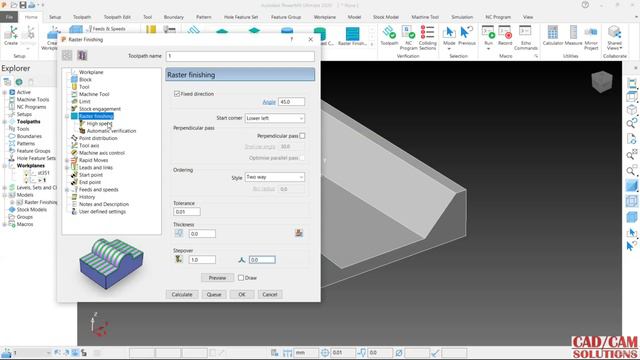Image resolution: width=640 pixels, height=360 pixels.
Task: Select Point distribution in dialog tree
Action: (x=98, y=138)
